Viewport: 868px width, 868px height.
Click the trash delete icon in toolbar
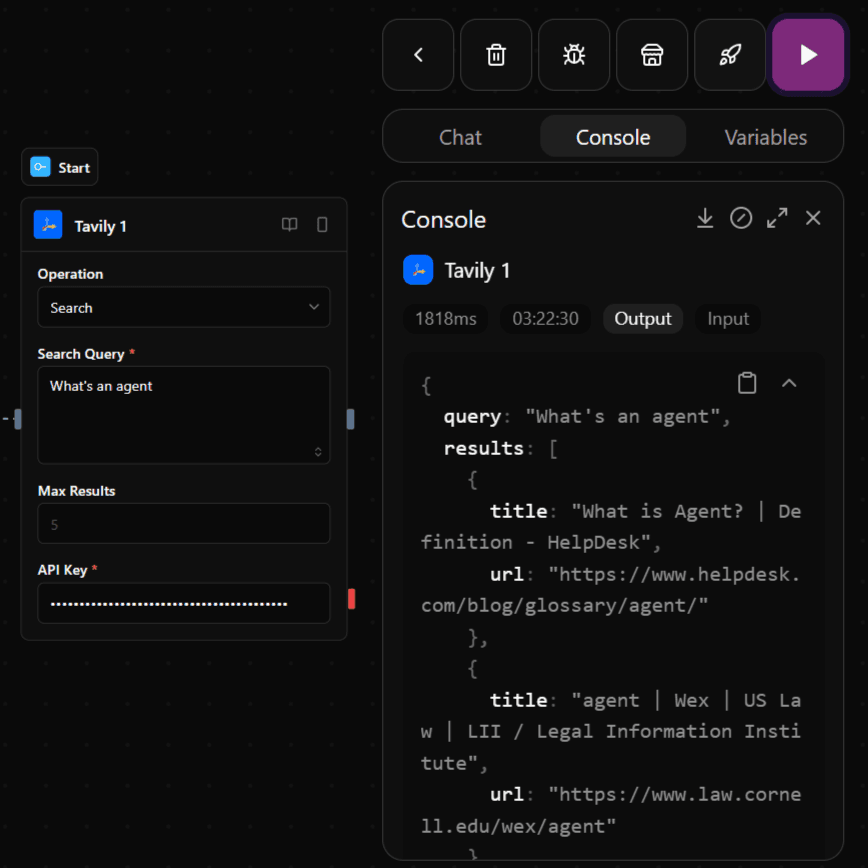pyautogui.click(x=496, y=55)
